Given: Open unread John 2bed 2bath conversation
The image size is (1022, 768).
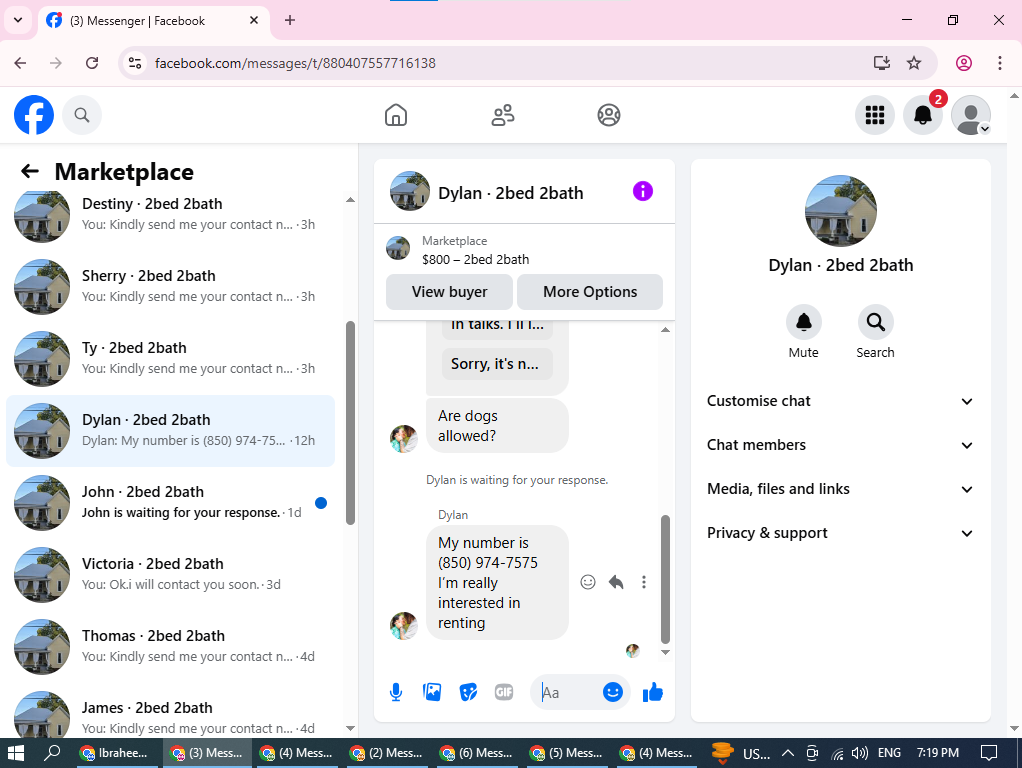Looking at the screenshot, I should 171,503.
